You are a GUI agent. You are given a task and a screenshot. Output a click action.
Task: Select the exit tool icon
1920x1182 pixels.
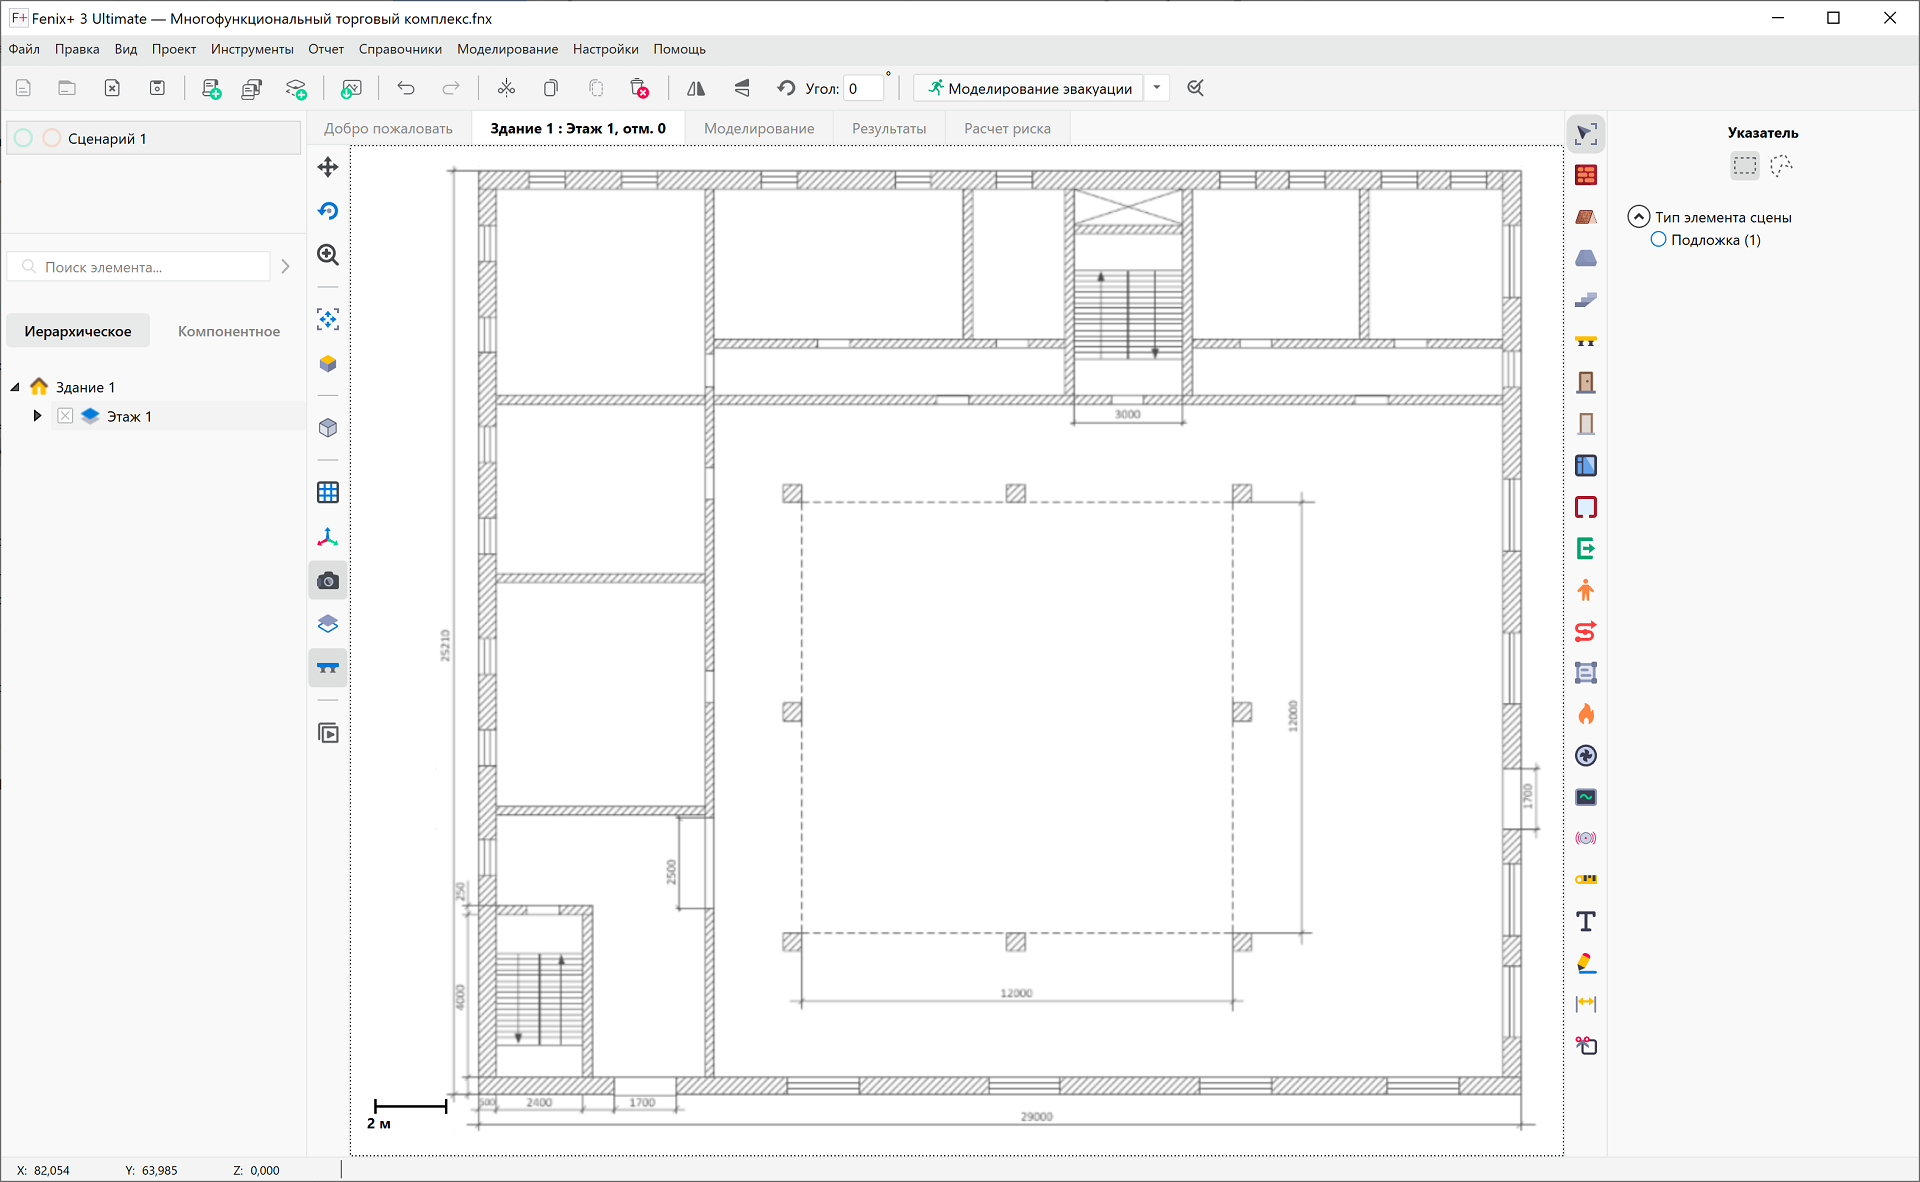[1586, 548]
